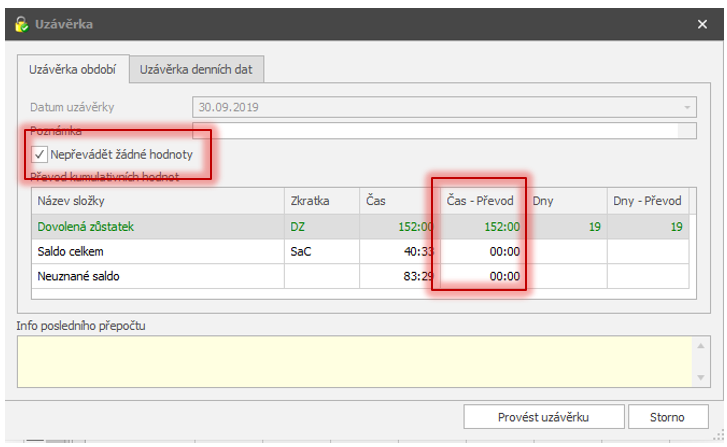
Task: Select the Neuznané saldo row
Action: pyautogui.click(x=360, y=276)
